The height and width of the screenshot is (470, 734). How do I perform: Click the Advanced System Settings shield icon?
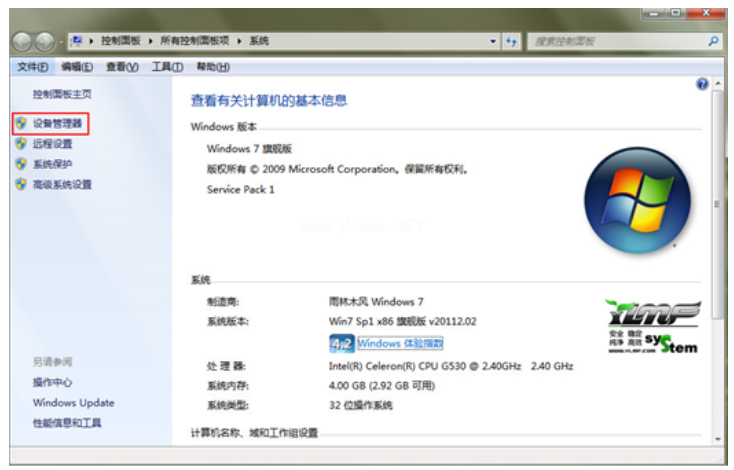(x=20, y=184)
